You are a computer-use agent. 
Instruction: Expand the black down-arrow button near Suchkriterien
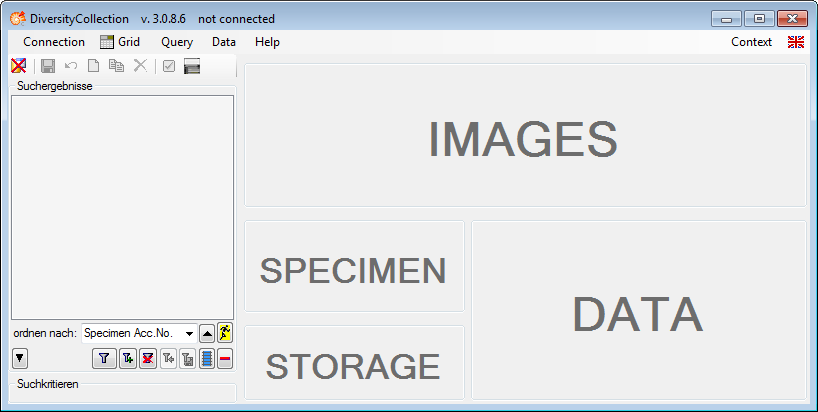point(20,357)
